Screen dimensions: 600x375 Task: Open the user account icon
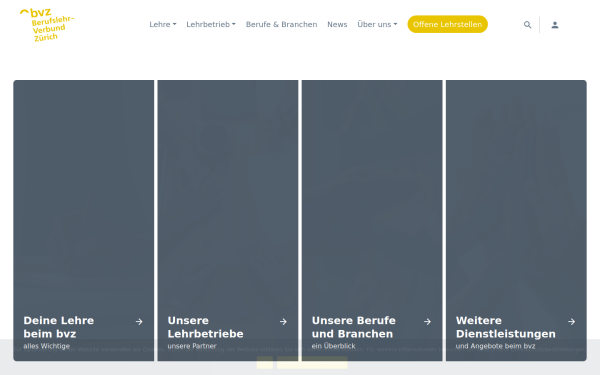click(554, 25)
